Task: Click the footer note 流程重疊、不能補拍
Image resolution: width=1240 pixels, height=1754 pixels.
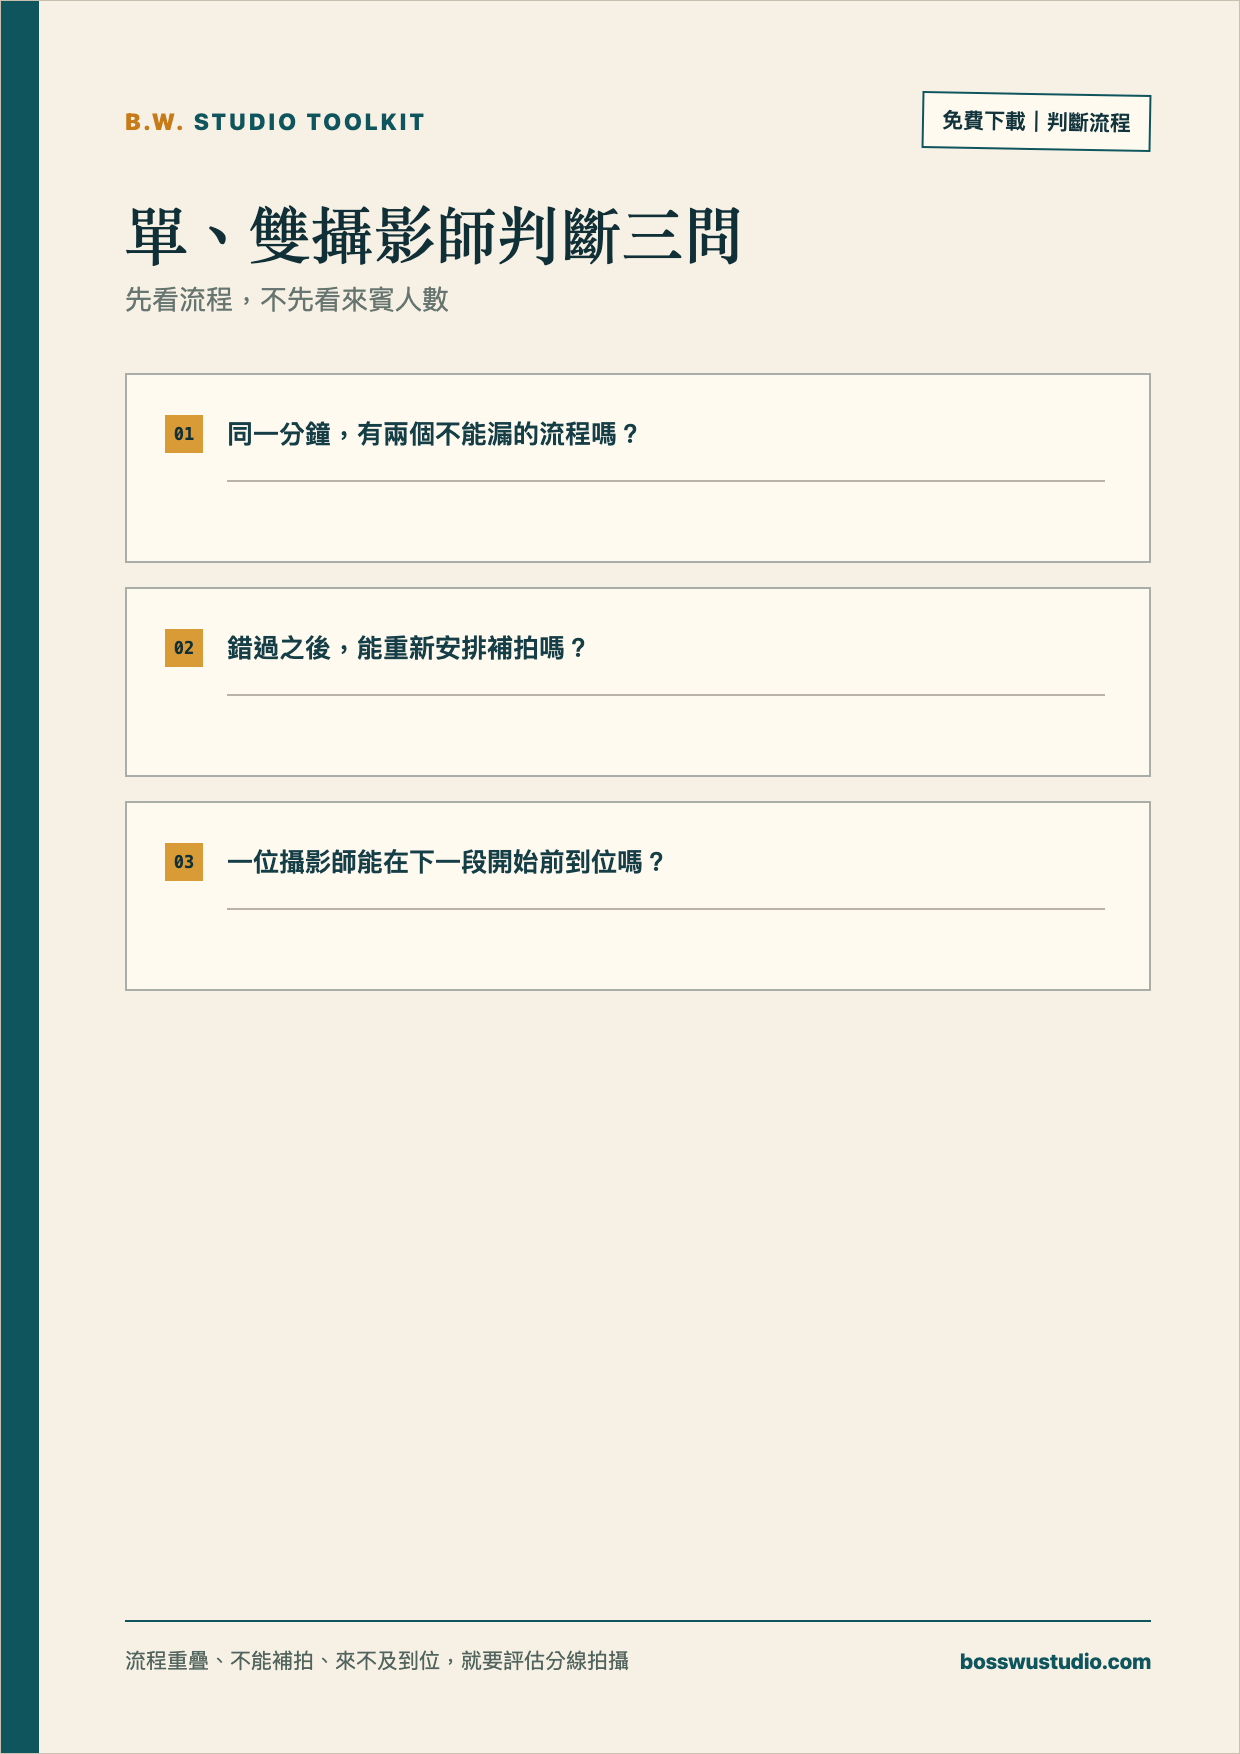Action: [x=219, y=1661]
